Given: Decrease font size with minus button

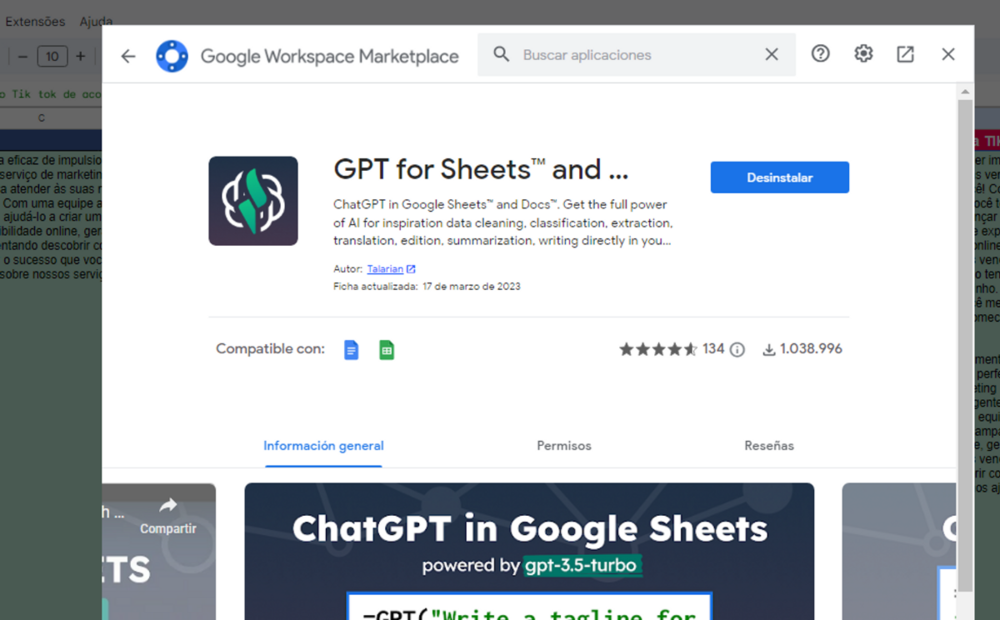Looking at the screenshot, I should click(23, 56).
